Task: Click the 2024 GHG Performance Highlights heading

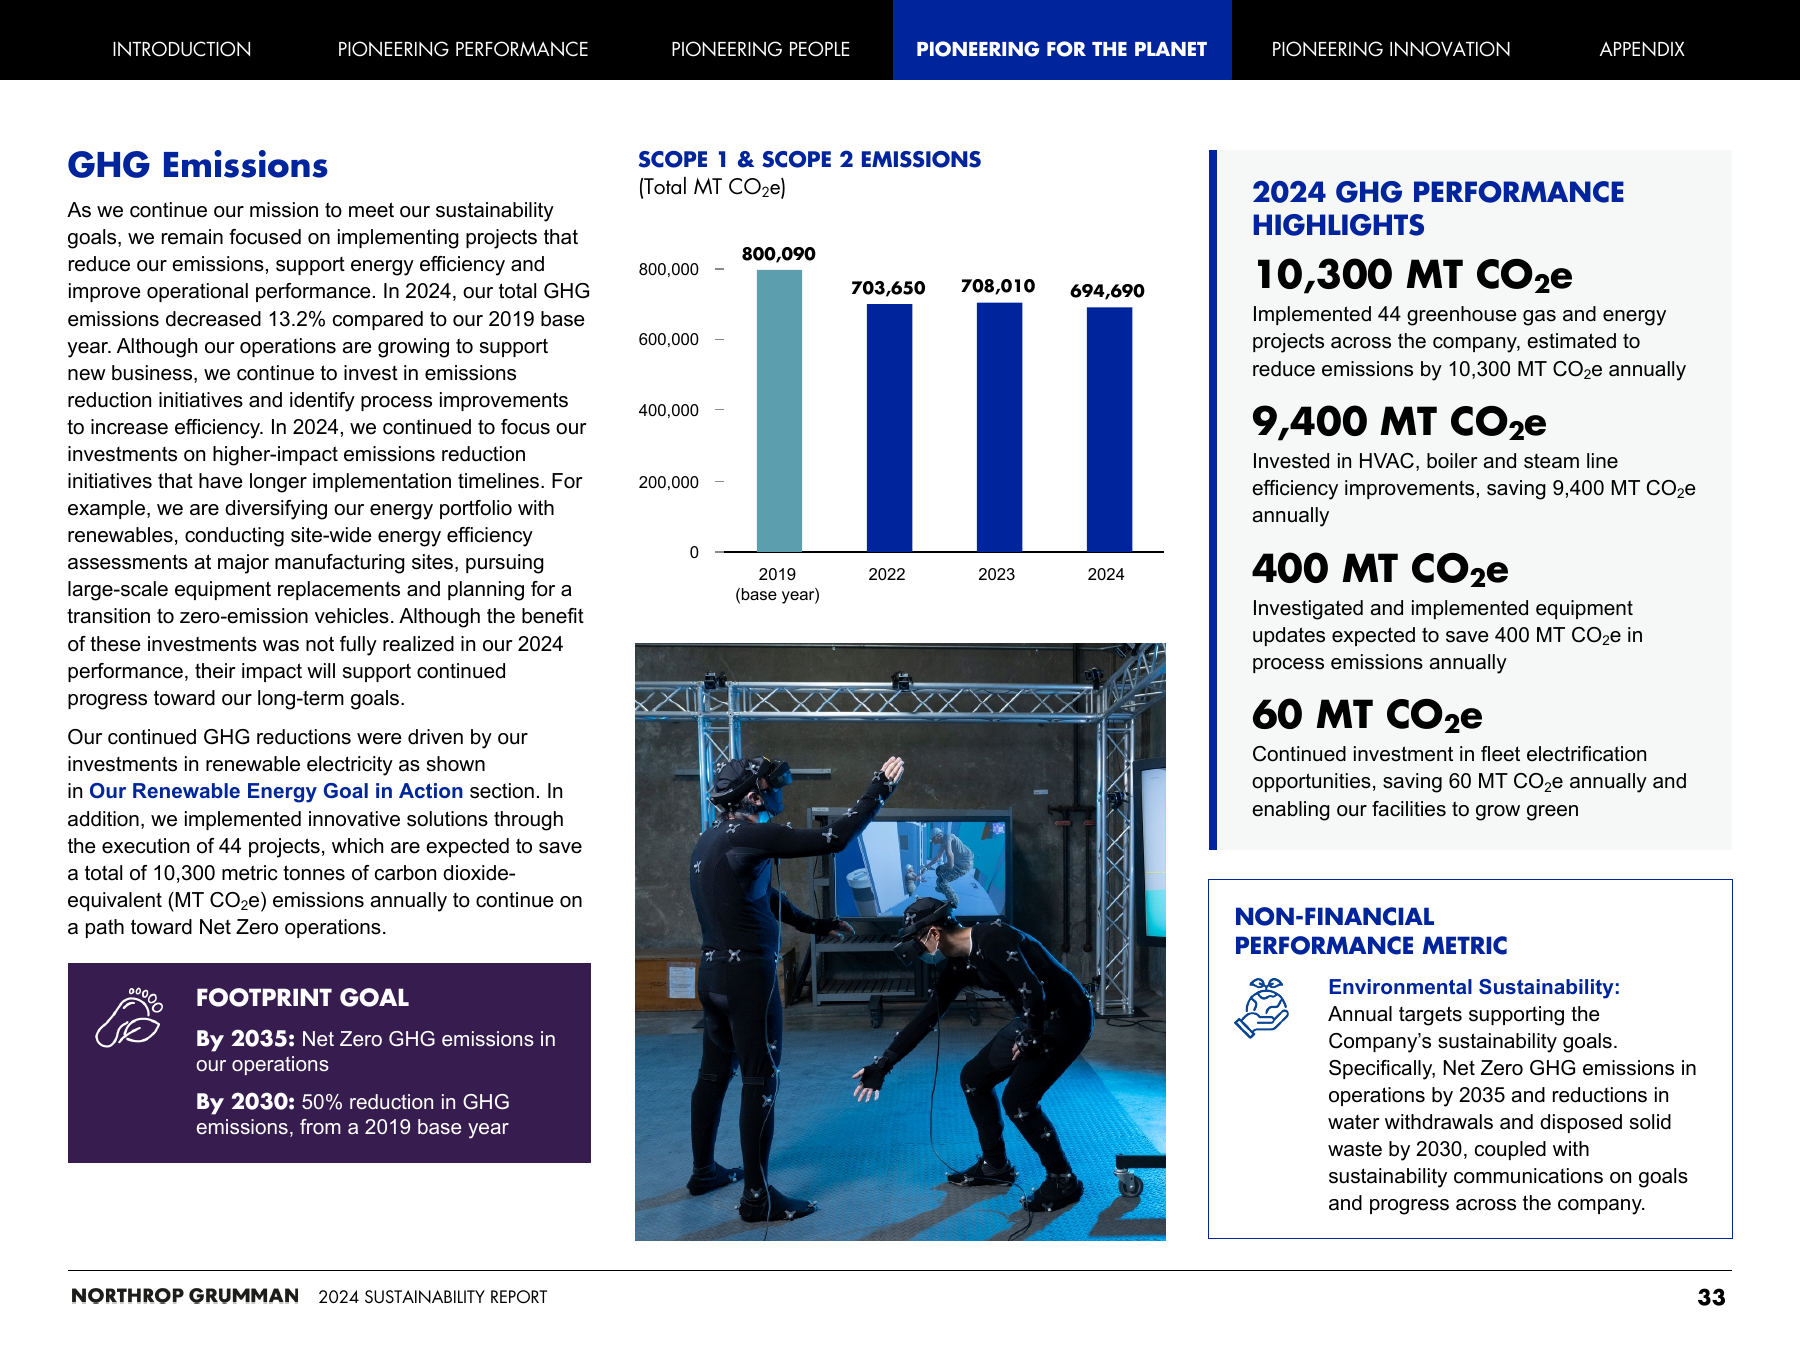Action: pos(1438,208)
